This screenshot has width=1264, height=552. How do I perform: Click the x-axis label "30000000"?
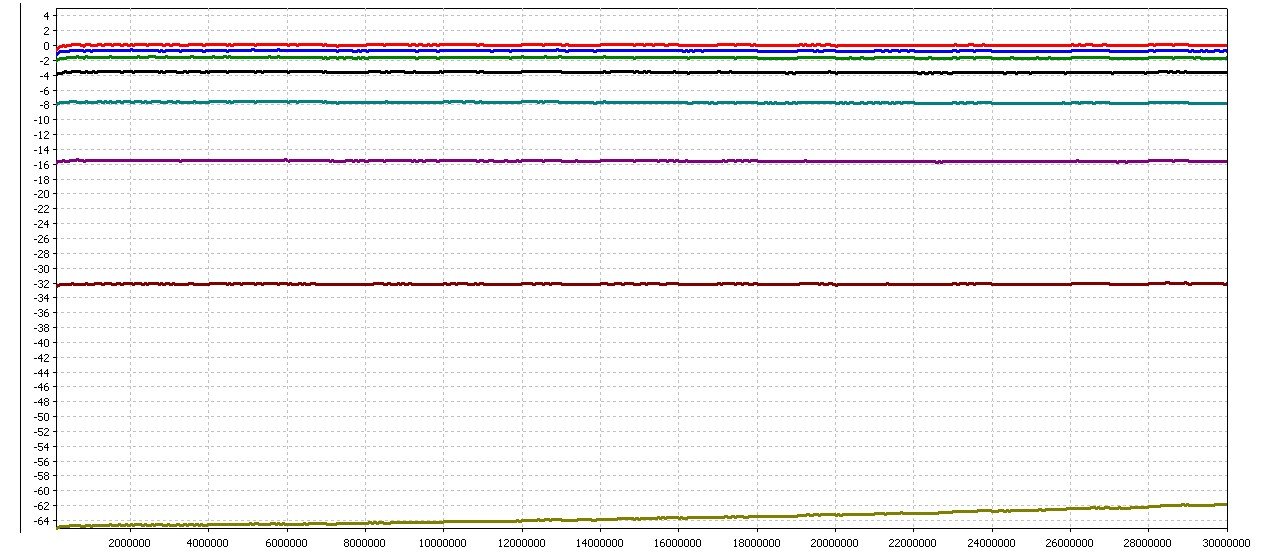[x=1226, y=542]
